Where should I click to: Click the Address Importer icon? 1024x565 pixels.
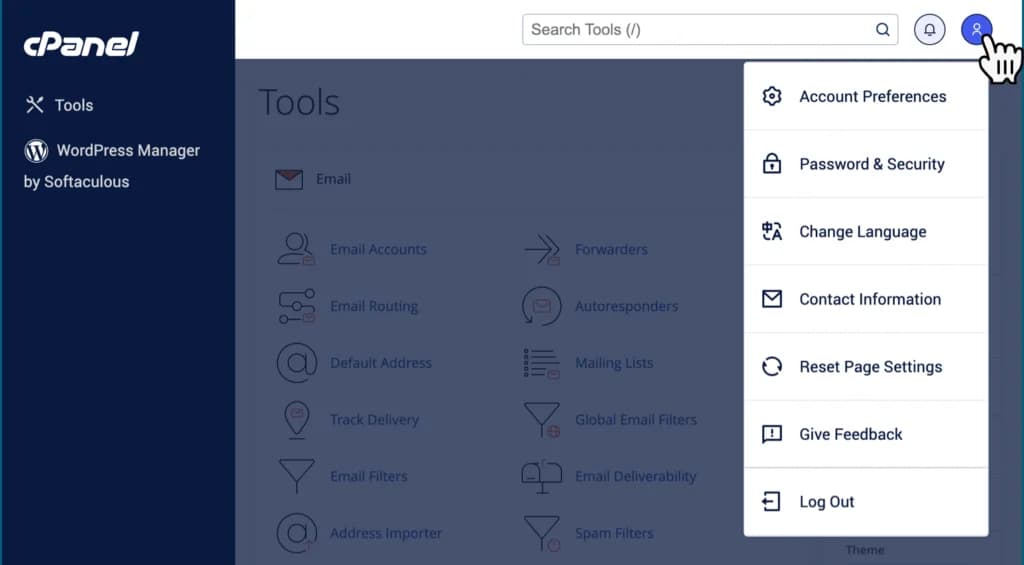pyautogui.click(x=297, y=533)
